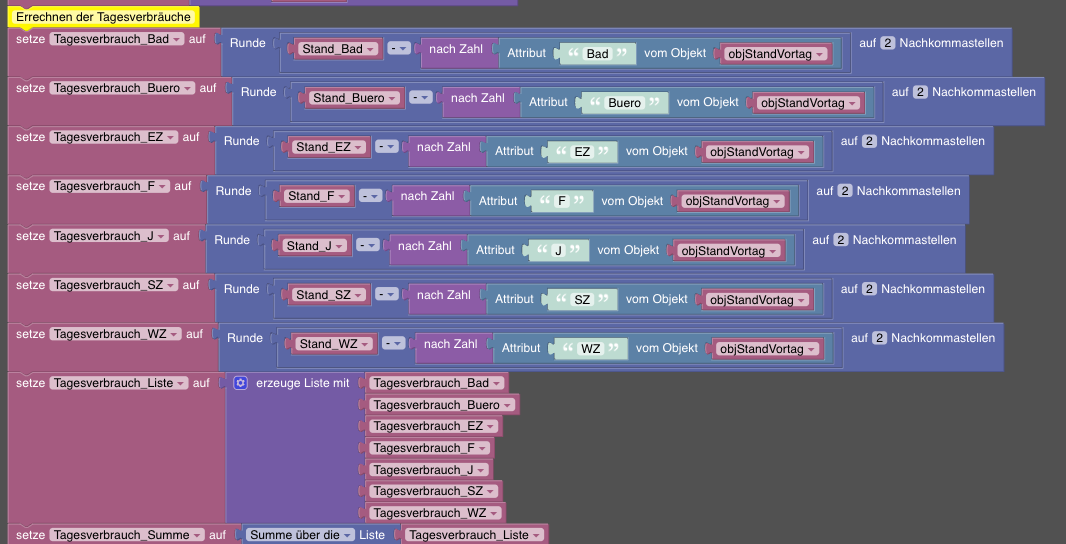The height and width of the screenshot is (544, 1066).
Task: Open Tagesverbrauch_J dropdown in list items
Action: tap(429, 470)
